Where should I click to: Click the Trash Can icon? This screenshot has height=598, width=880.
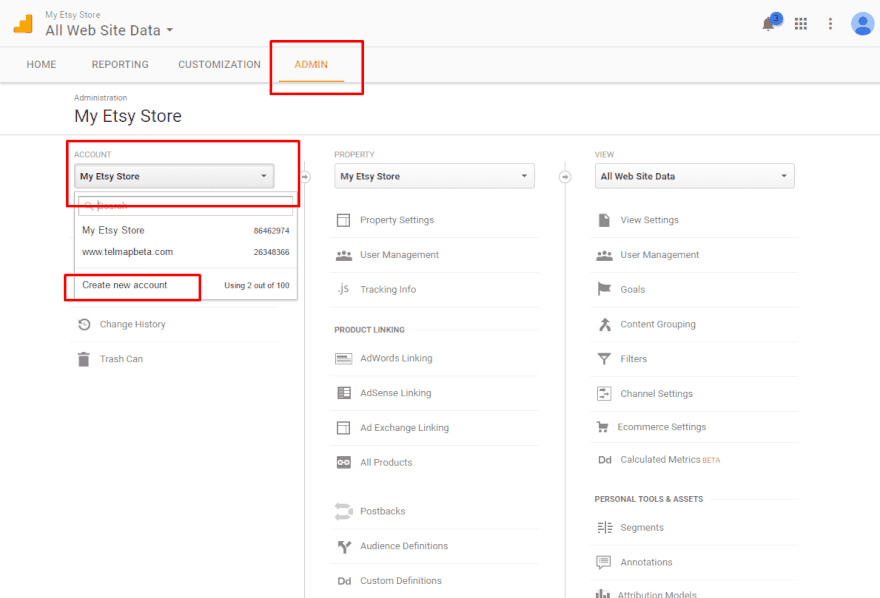coord(84,359)
